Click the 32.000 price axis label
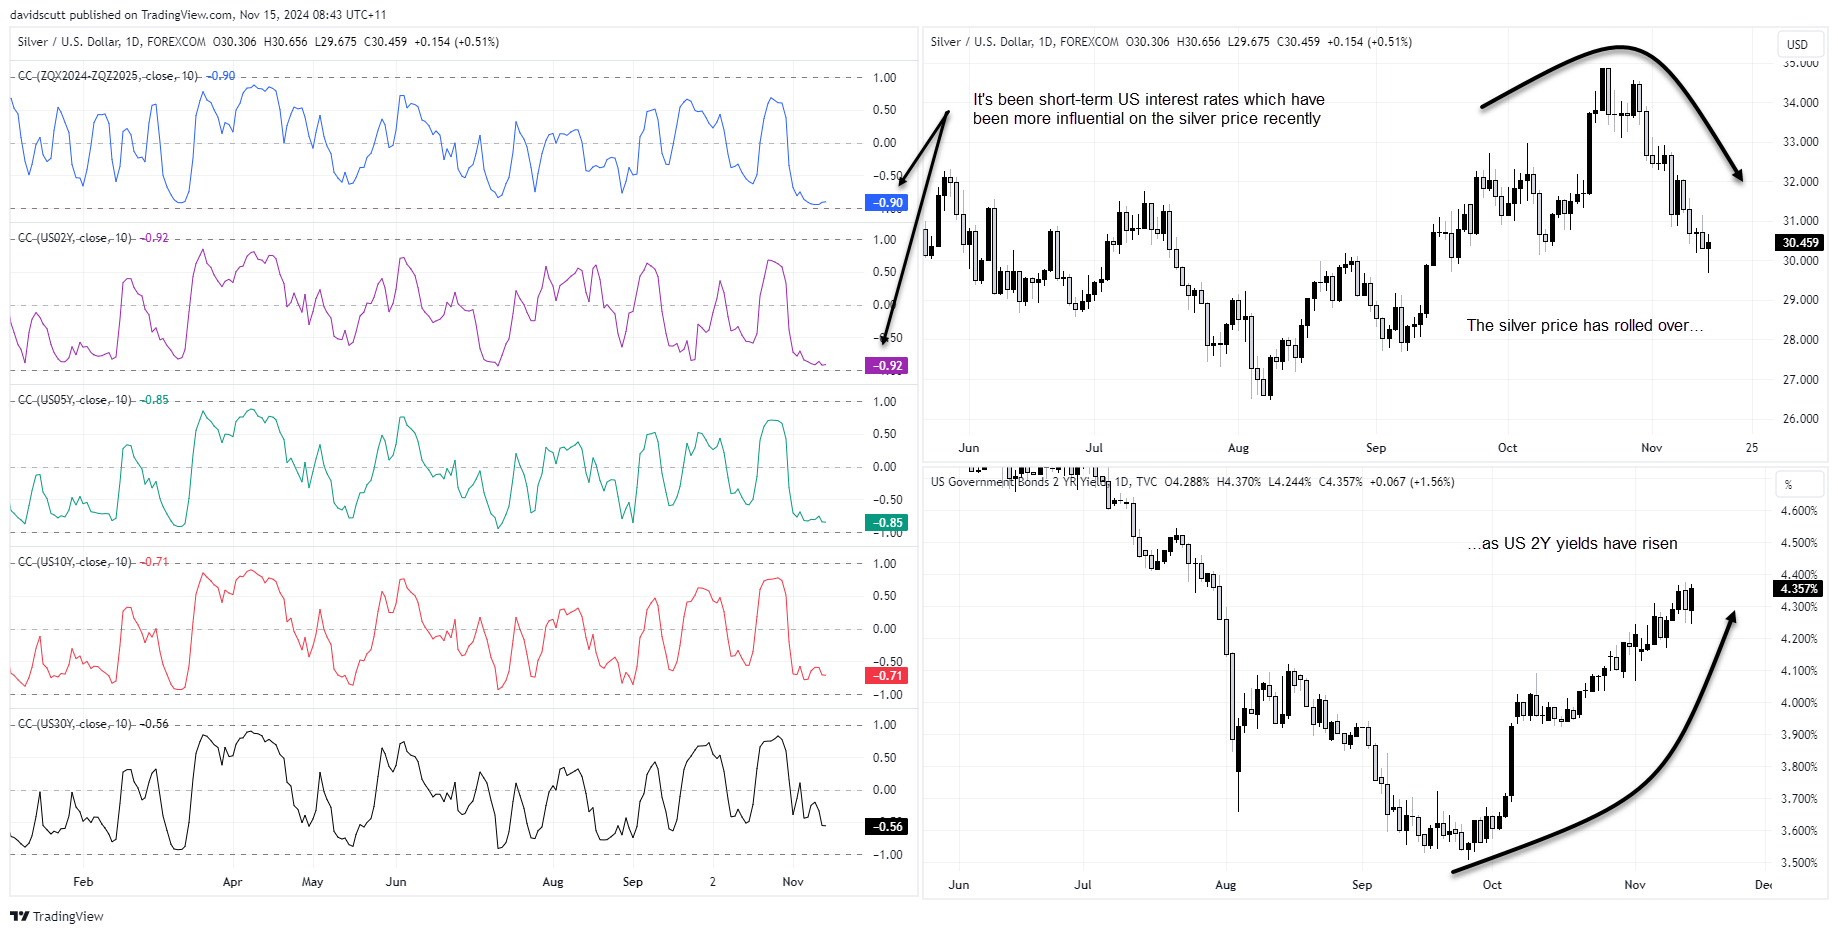This screenshot has height=934, width=1838. [1800, 182]
